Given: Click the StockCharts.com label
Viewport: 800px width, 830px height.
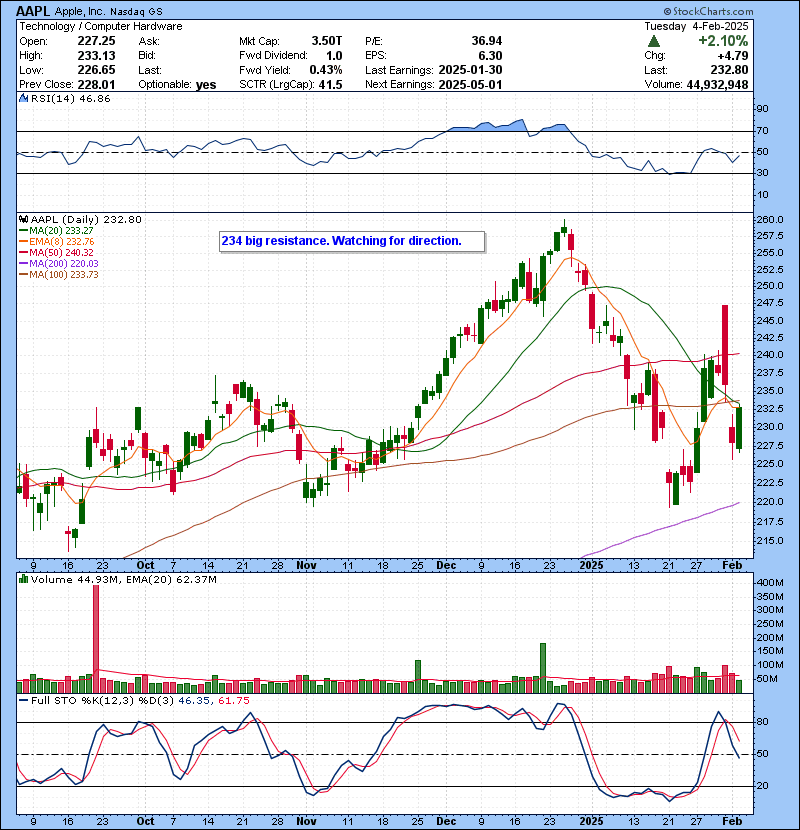Looking at the screenshot, I should click(708, 11).
